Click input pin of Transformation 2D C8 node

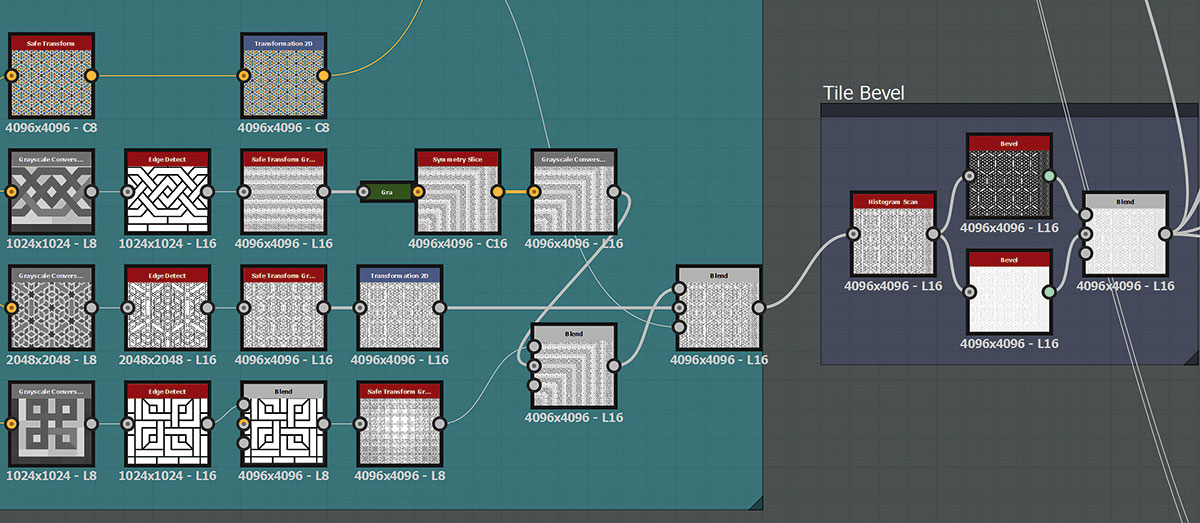point(243,76)
